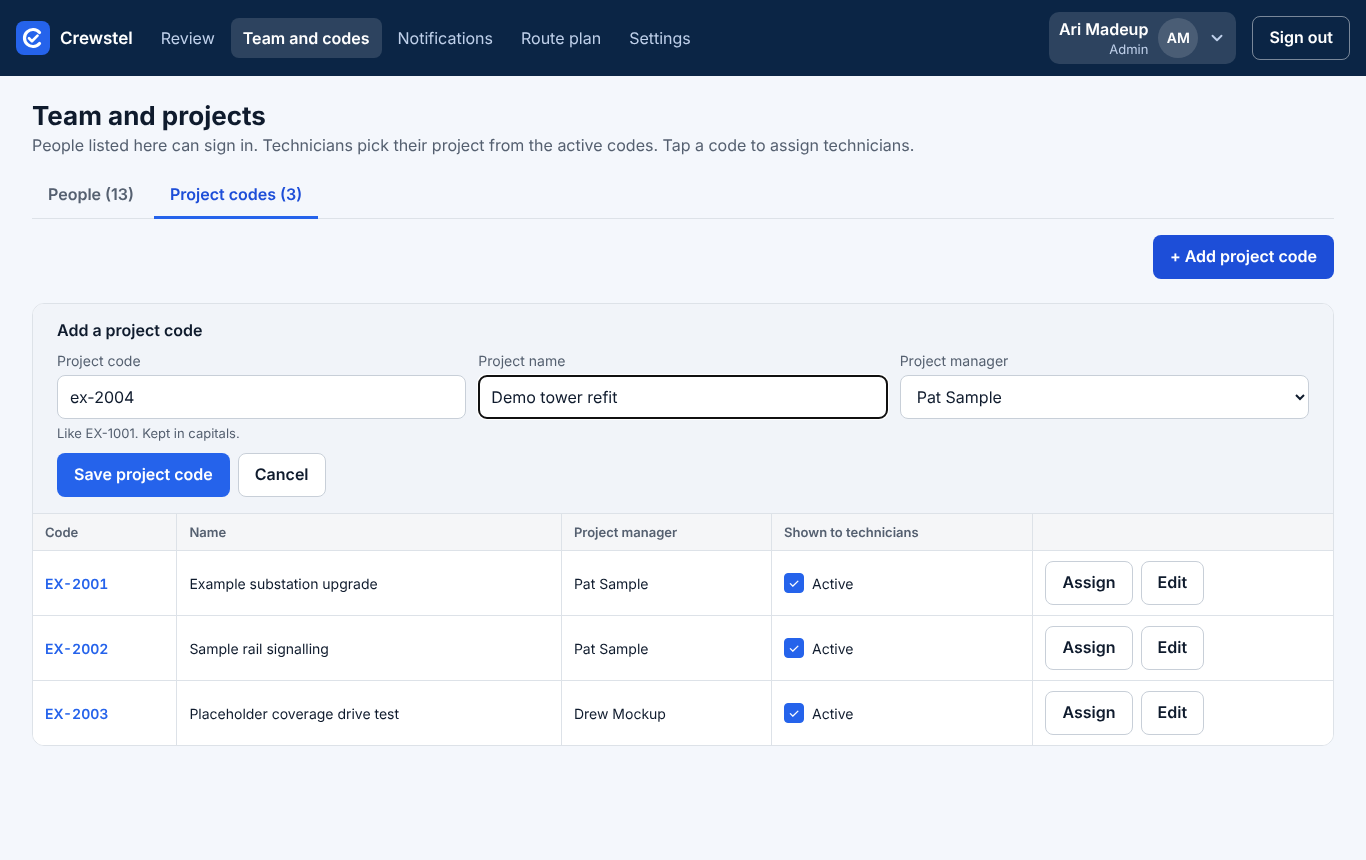Viewport: 1366px width, 860px height.
Task: Open the Review nav item
Action: click(187, 38)
